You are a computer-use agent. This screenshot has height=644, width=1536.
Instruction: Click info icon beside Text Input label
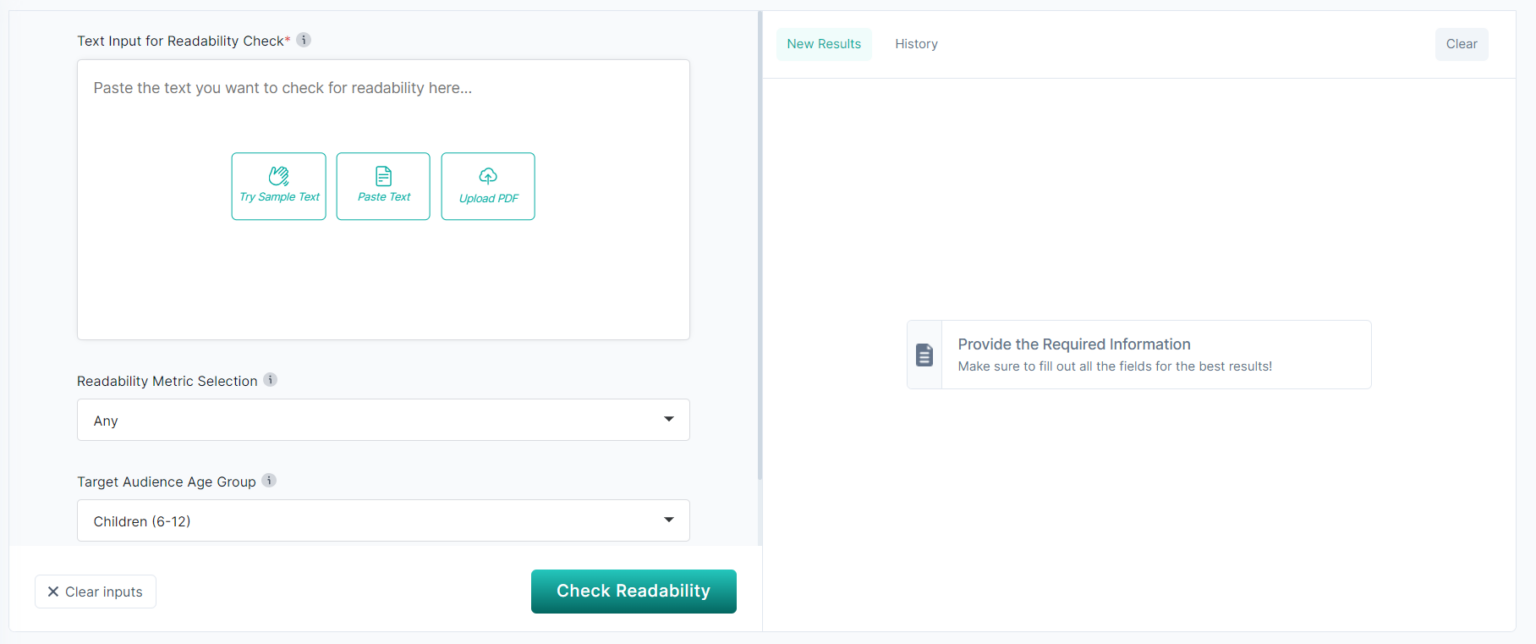[304, 40]
